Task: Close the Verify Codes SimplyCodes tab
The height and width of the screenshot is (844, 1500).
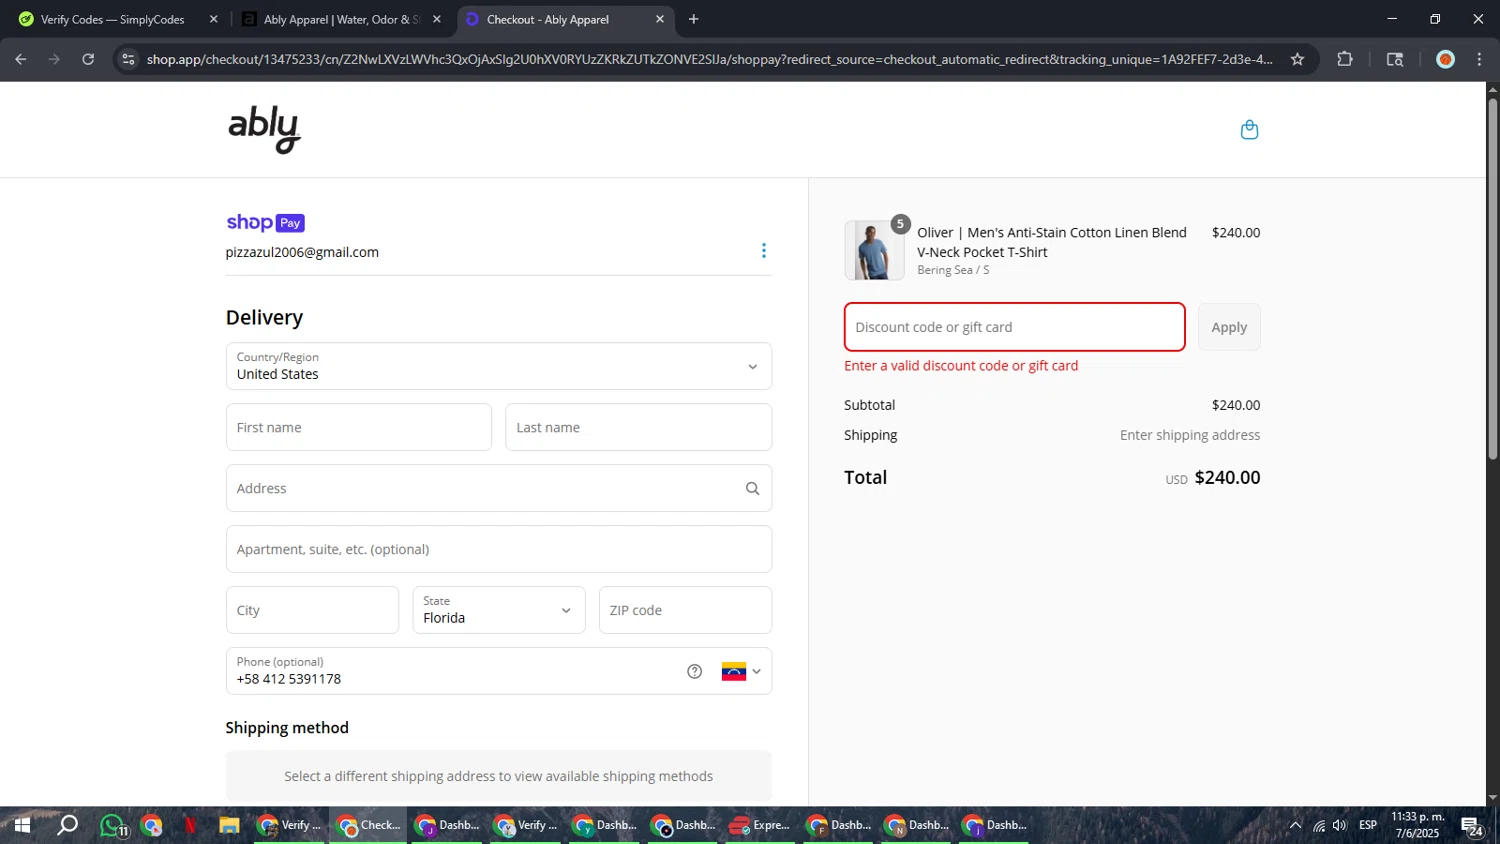Action: [213, 19]
